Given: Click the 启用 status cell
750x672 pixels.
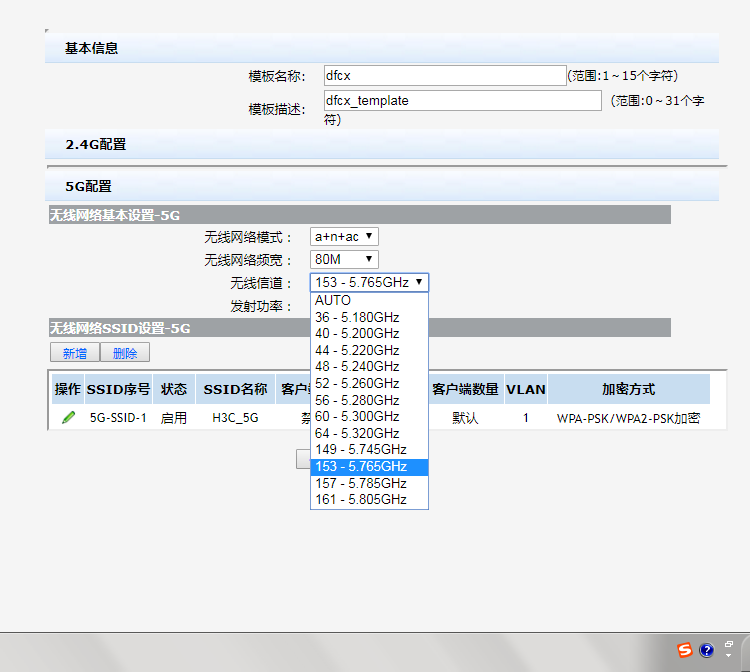Looking at the screenshot, I should [174, 418].
